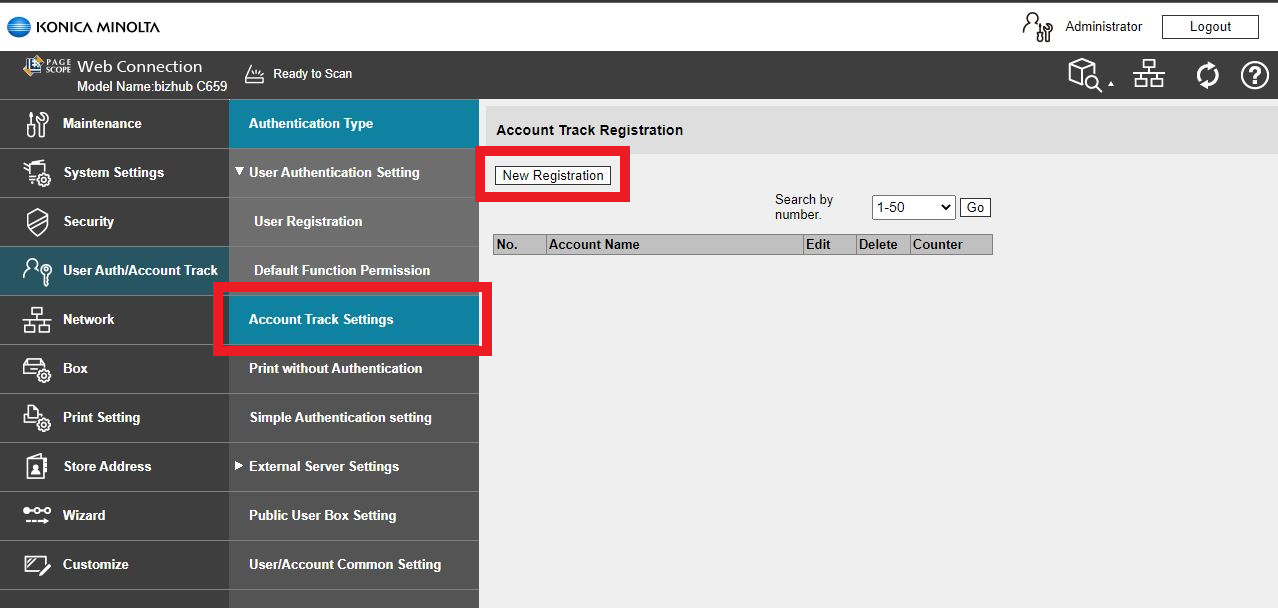
Task: Click the Security shield icon
Action: coord(37,222)
